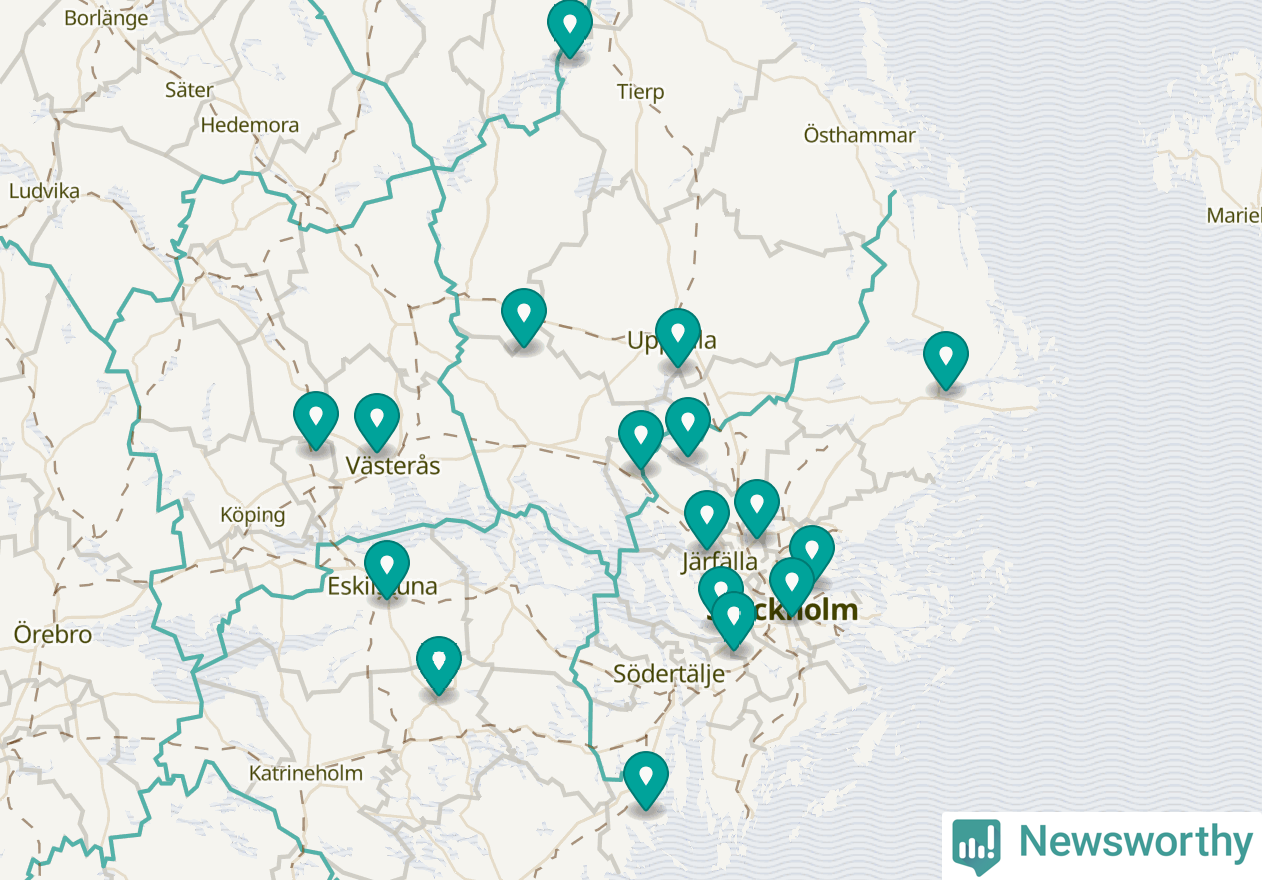Click the Newsworthy bar chart icon
The image size is (1262, 880).
coord(976,845)
